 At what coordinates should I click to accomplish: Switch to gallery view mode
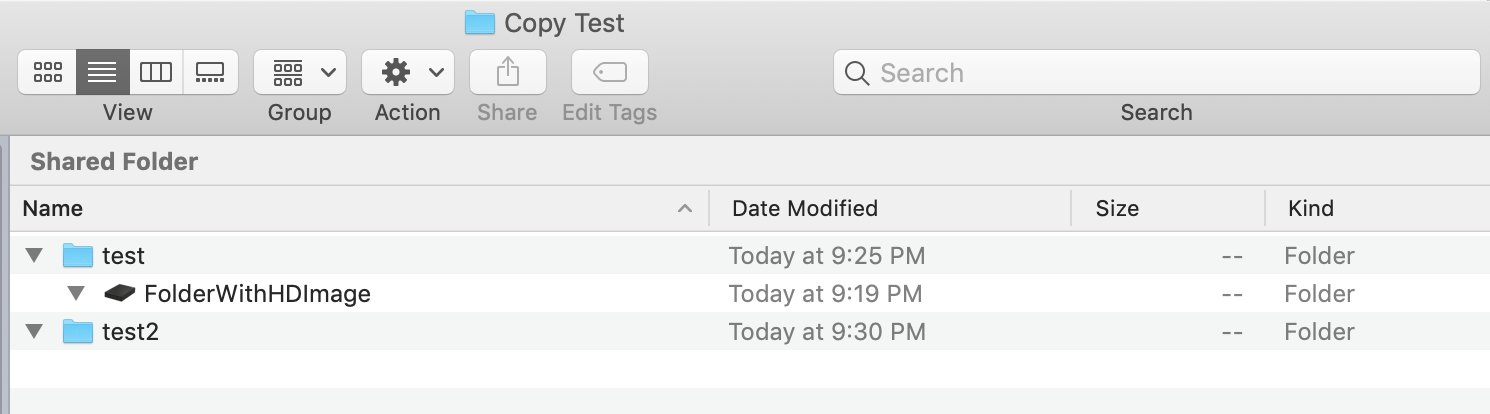210,72
